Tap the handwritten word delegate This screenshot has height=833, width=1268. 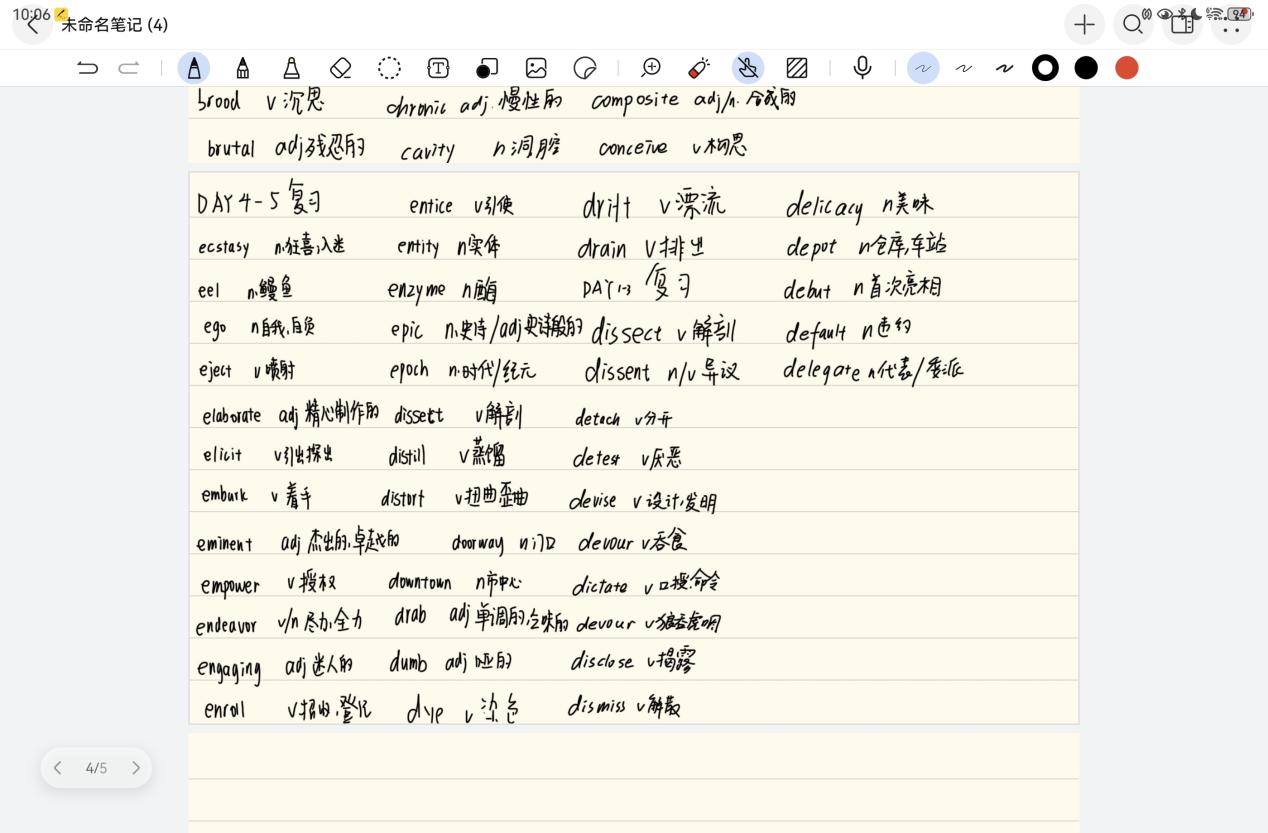[821, 370]
